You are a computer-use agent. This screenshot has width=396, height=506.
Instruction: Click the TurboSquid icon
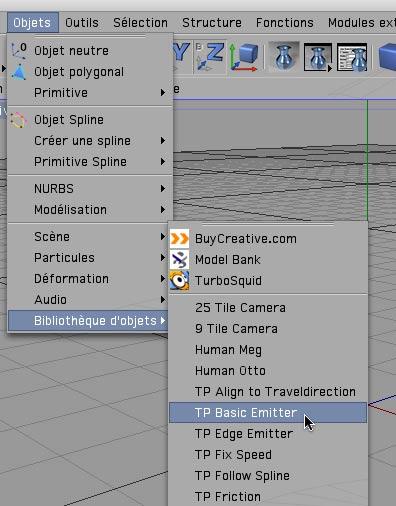point(179,281)
